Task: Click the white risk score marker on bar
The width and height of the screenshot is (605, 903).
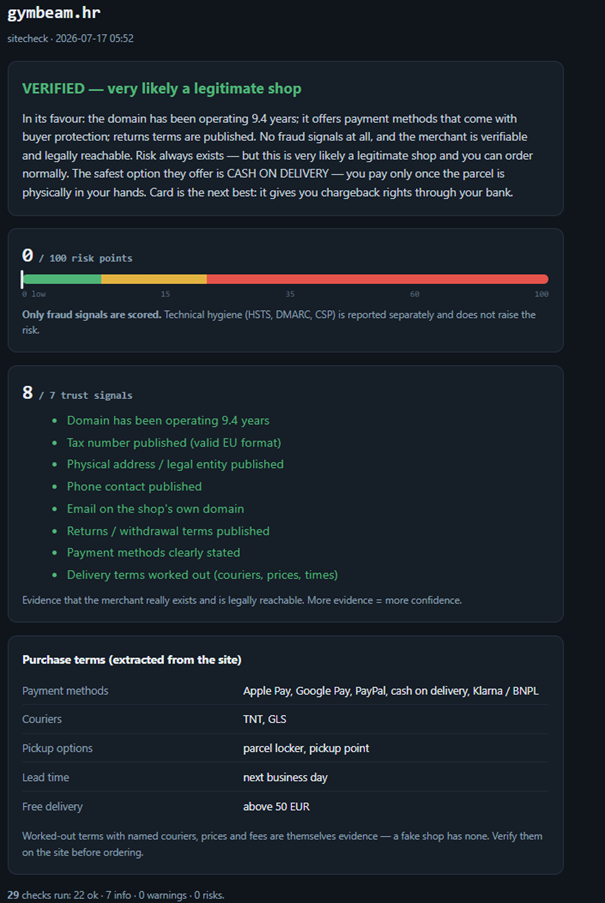Action: pos(22,279)
